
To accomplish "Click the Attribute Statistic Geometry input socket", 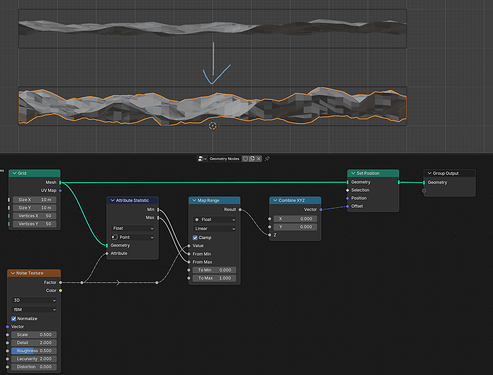I will click(107, 245).
